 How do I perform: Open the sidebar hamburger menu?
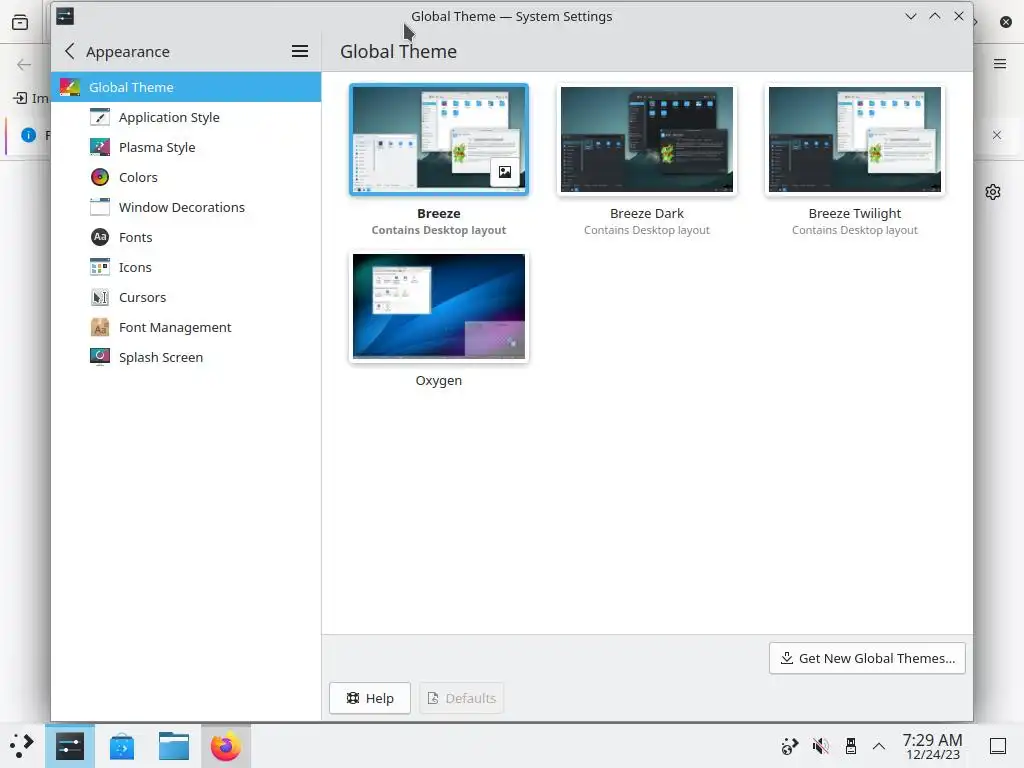pos(300,52)
